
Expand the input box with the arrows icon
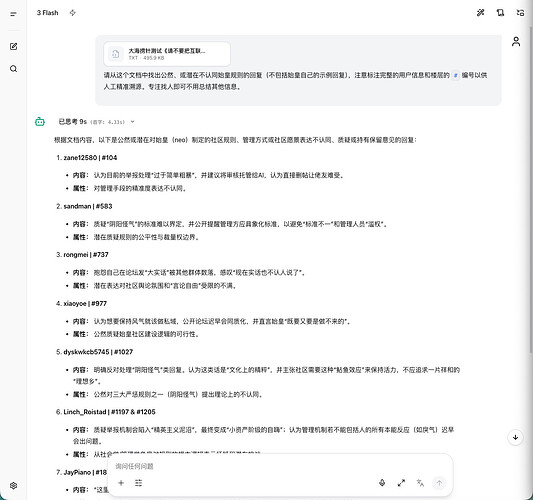coord(401,483)
